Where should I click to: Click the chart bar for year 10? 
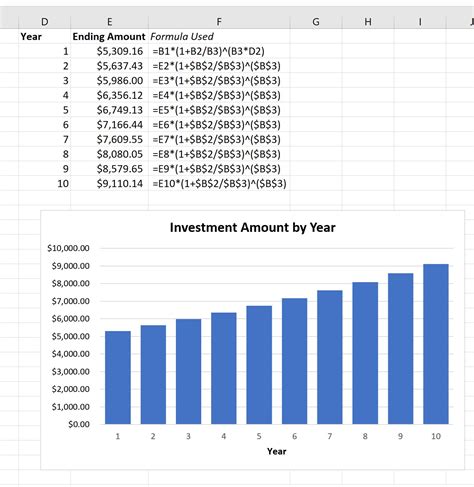436,344
